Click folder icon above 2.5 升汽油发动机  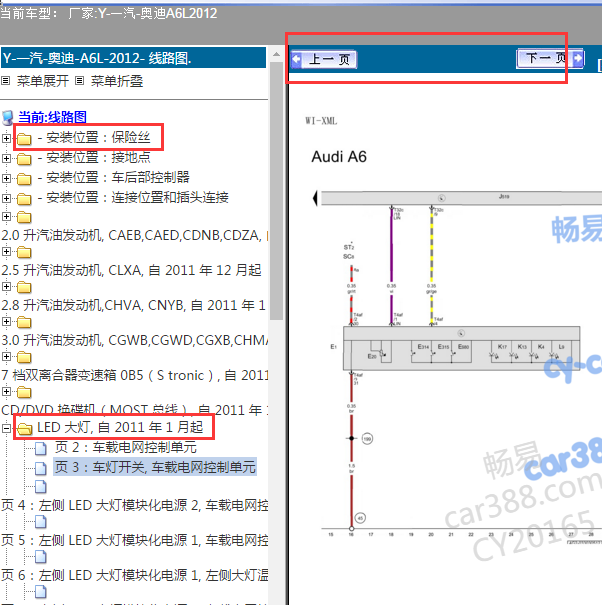tap(24, 252)
